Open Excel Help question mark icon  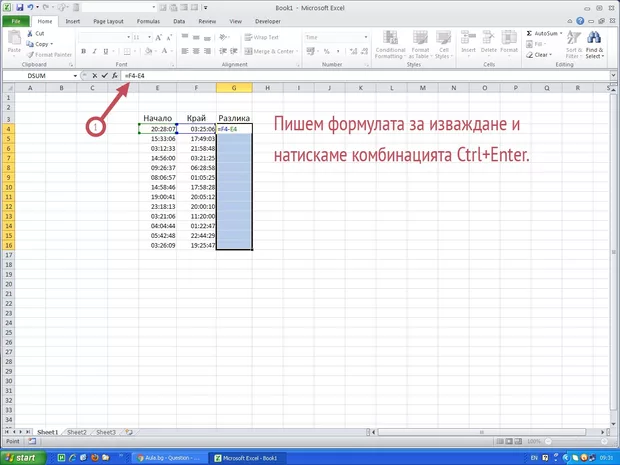[x=580, y=20]
